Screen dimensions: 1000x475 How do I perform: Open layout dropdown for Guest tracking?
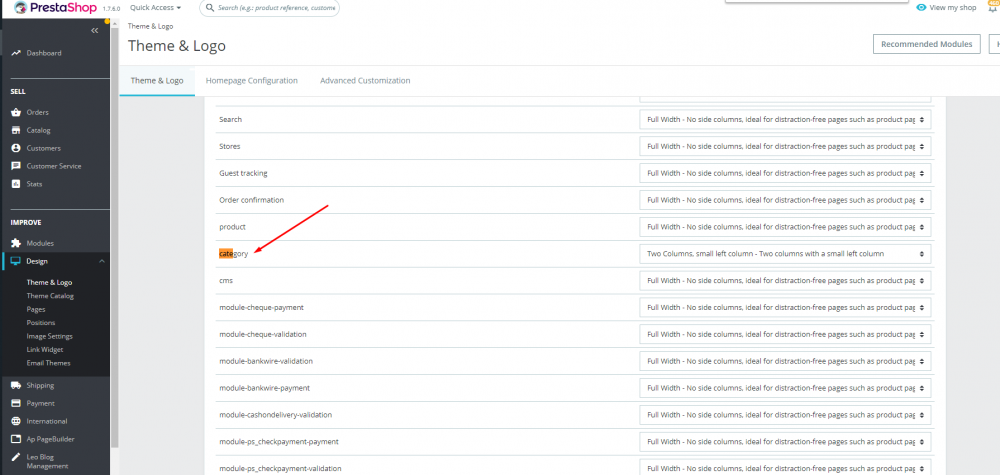[785, 173]
